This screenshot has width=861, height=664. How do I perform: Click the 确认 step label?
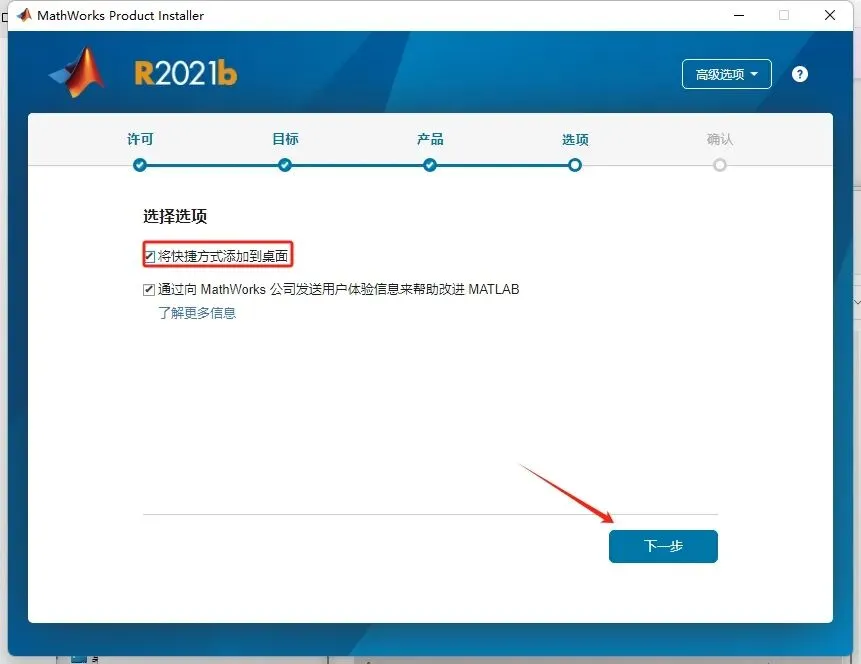click(x=720, y=140)
